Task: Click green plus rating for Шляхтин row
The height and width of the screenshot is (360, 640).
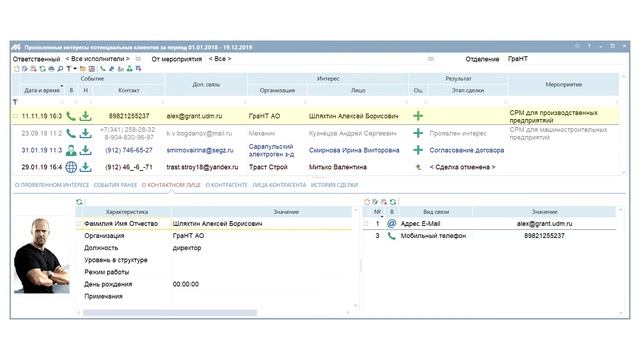Action: 418,116
